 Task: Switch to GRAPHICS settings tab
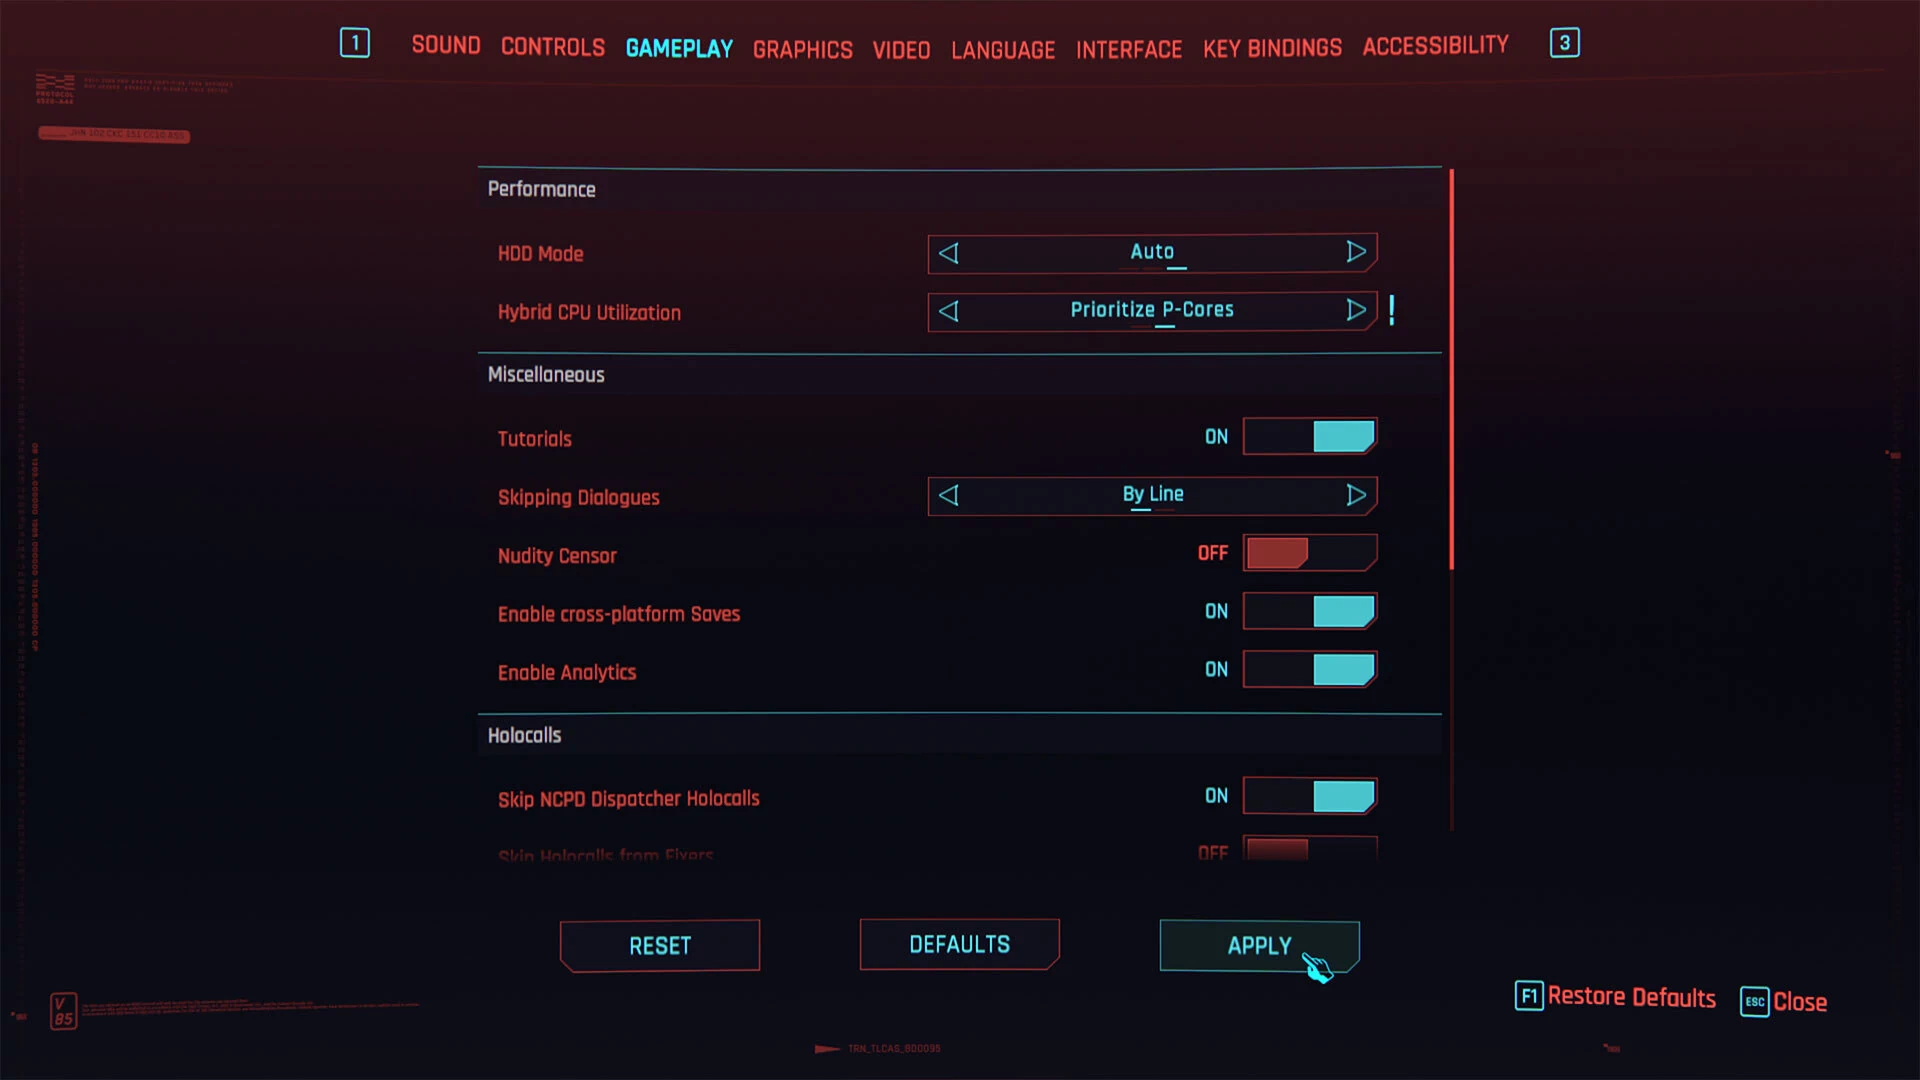pos(804,46)
